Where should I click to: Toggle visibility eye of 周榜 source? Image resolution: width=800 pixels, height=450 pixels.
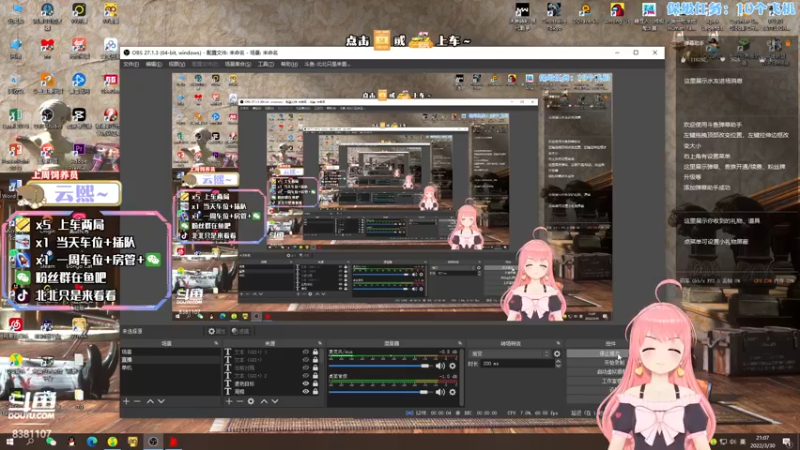pos(305,391)
